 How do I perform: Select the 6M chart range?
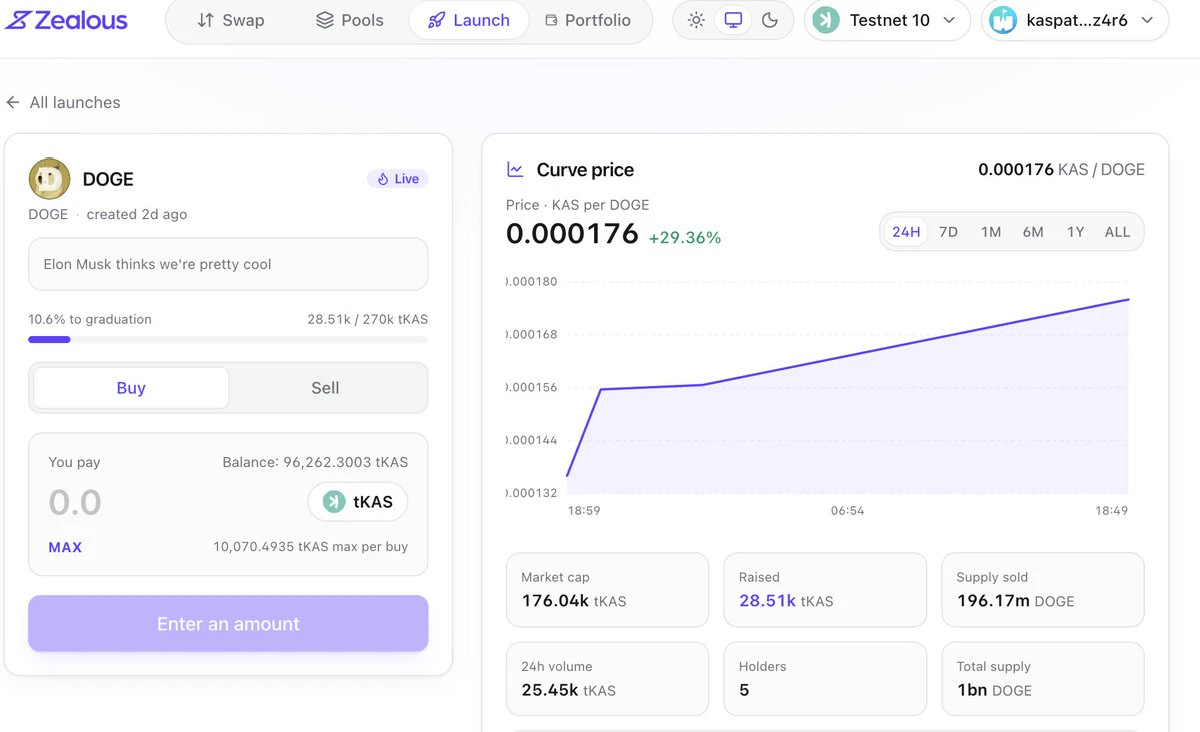[x=1033, y=232]
